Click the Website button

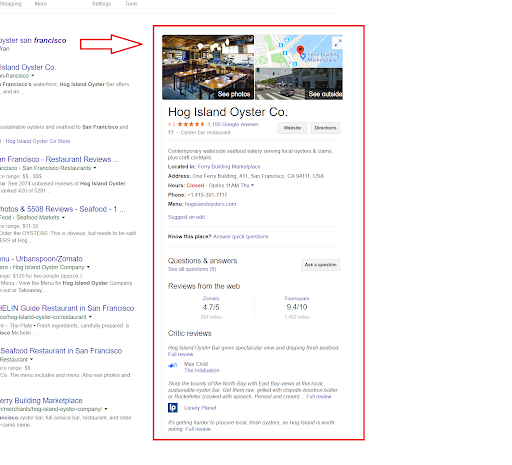pos(292,128)
